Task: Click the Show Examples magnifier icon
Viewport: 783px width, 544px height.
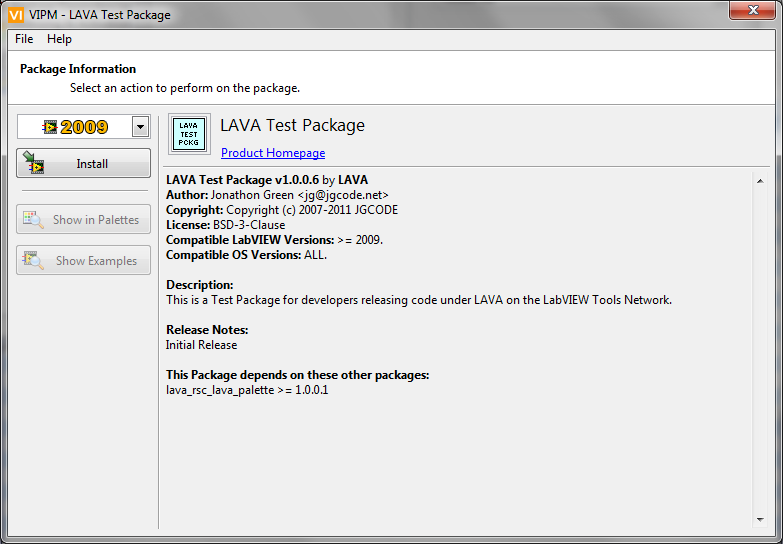Action: pos(33,260)
